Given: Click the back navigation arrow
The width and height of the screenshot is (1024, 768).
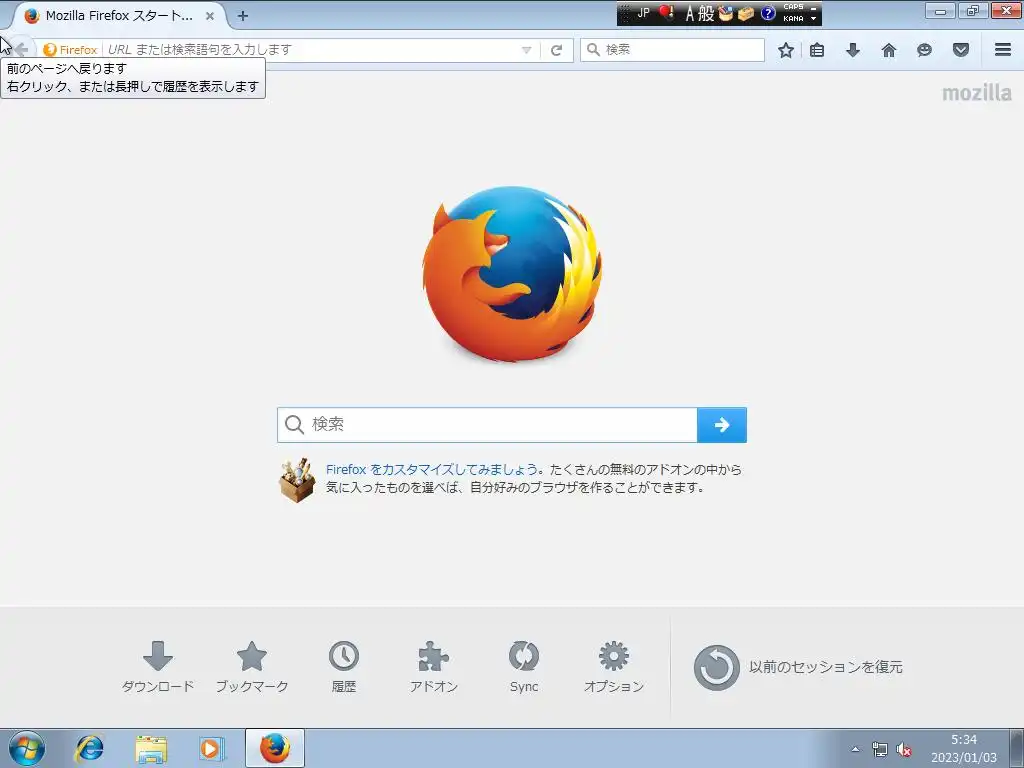Looking at the screenshot, I should (21, 50).
